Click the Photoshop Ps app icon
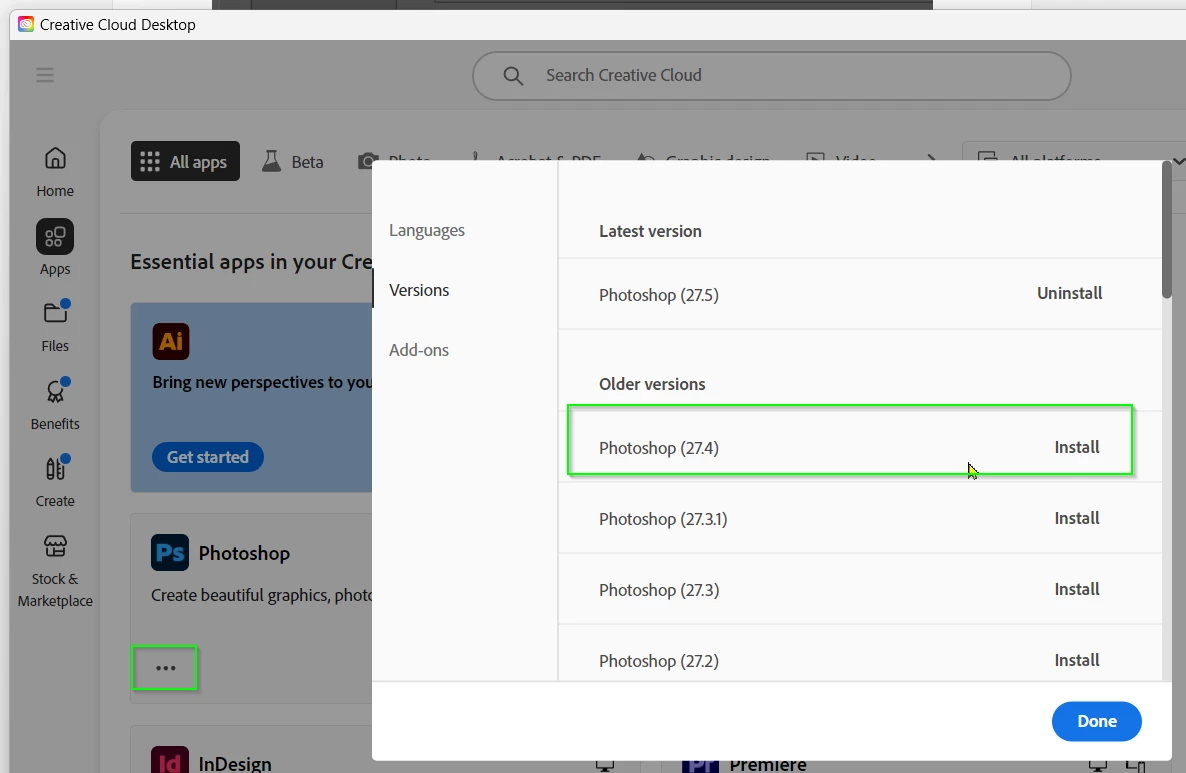 tap(169, 553)
